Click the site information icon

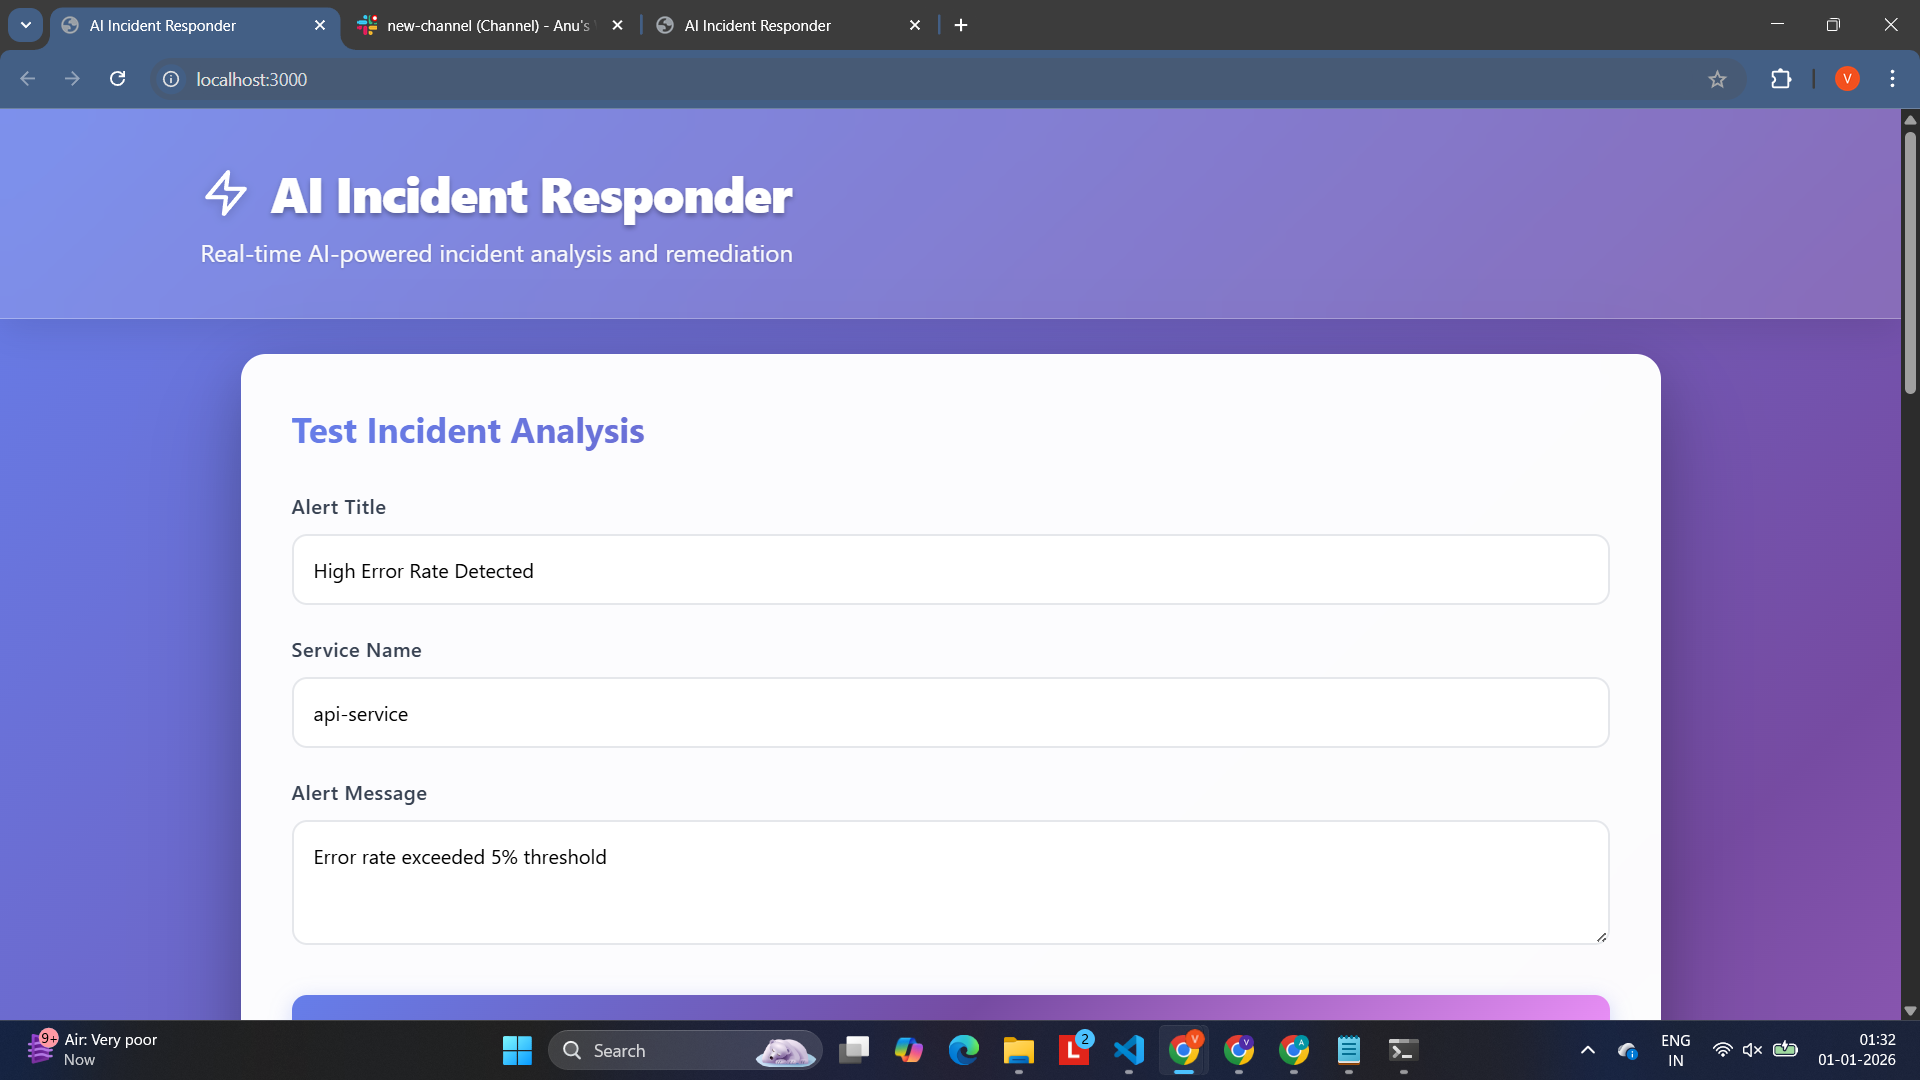pyautogui.click(x=171, y=79)
